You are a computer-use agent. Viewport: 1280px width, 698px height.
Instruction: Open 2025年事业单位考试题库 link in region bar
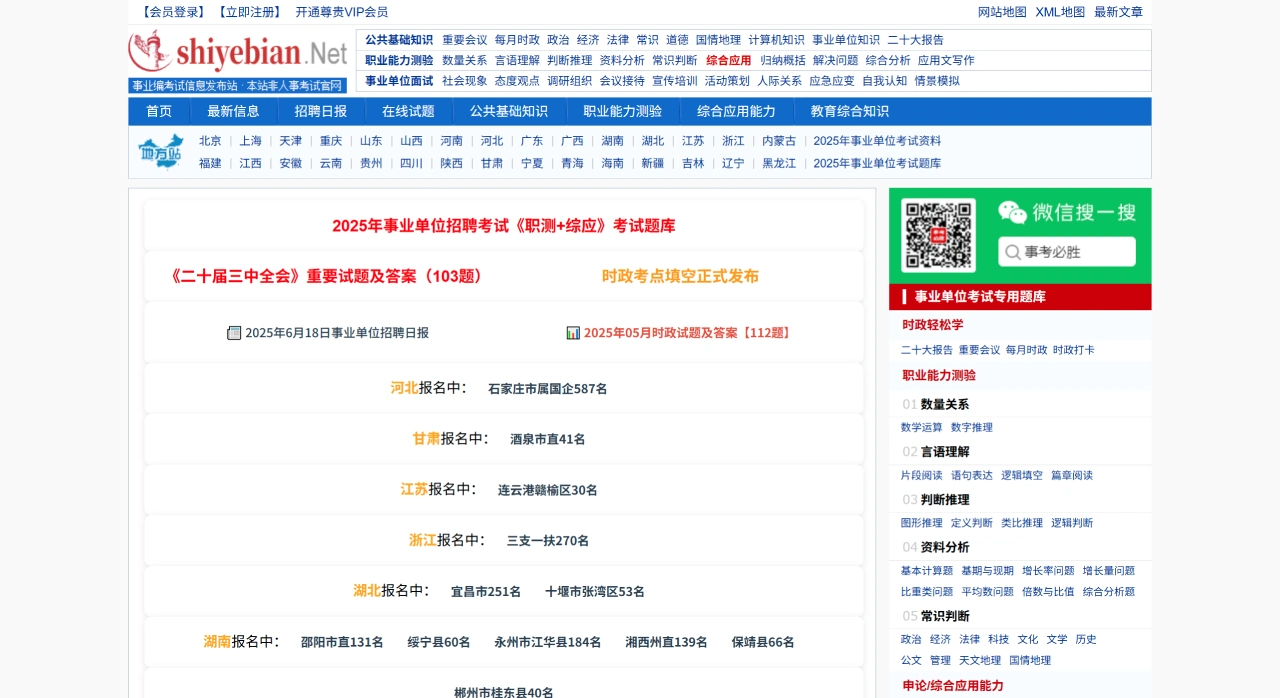tap(877, 163)
